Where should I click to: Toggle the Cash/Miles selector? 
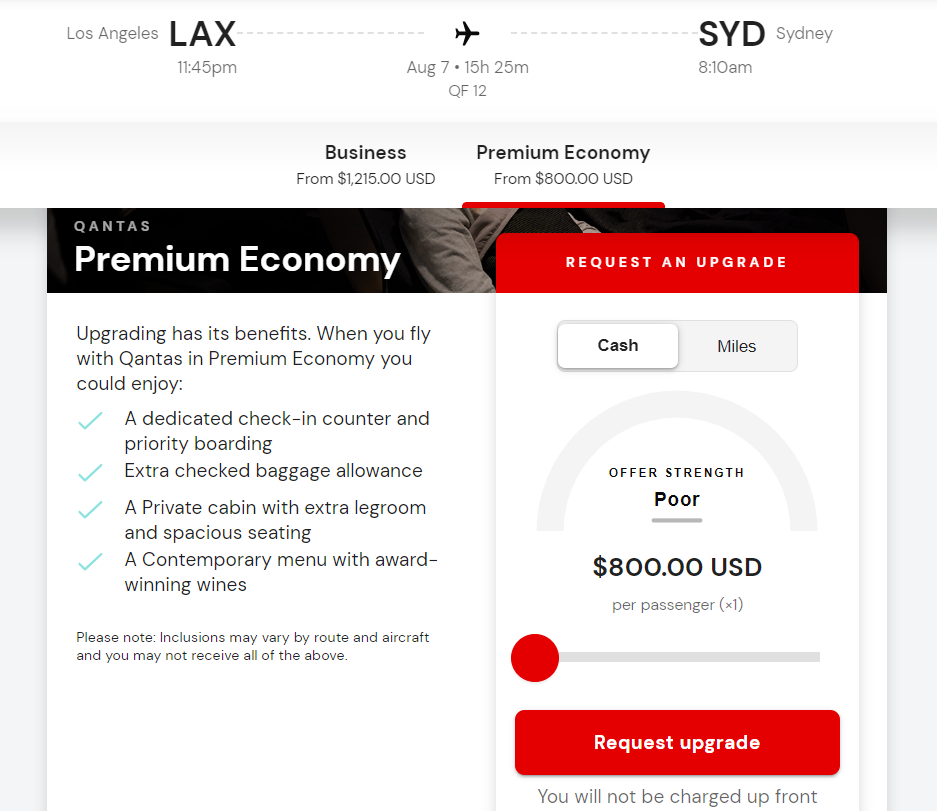(677, 345)
